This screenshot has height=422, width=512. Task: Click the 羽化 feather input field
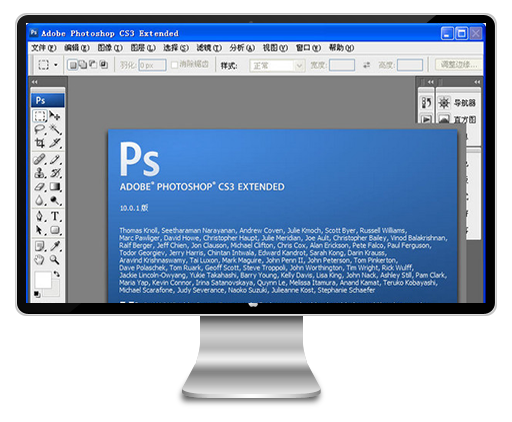(x=152, y=65)
